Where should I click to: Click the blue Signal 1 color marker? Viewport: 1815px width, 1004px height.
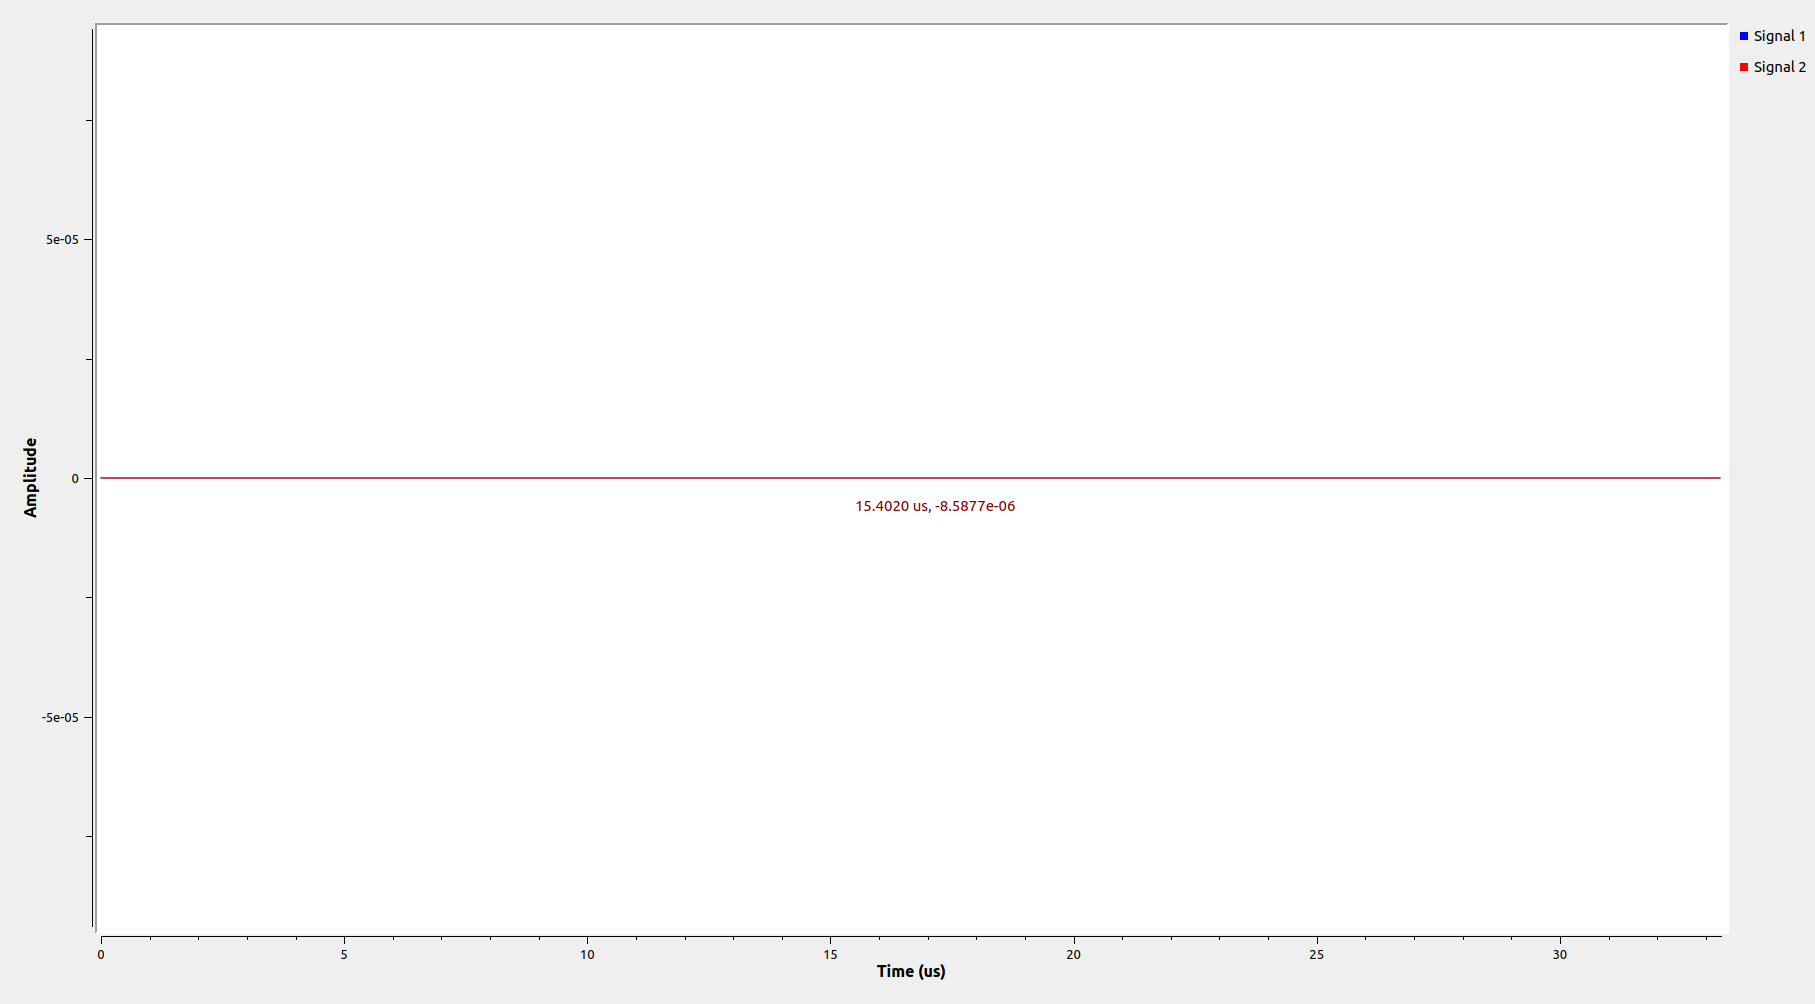1744,36
